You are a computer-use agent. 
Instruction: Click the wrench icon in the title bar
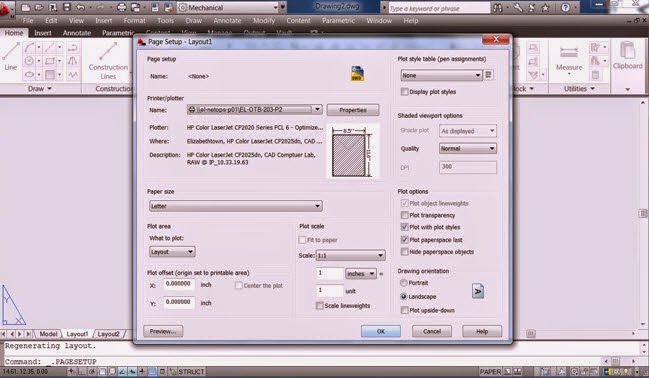coord(518,7)
